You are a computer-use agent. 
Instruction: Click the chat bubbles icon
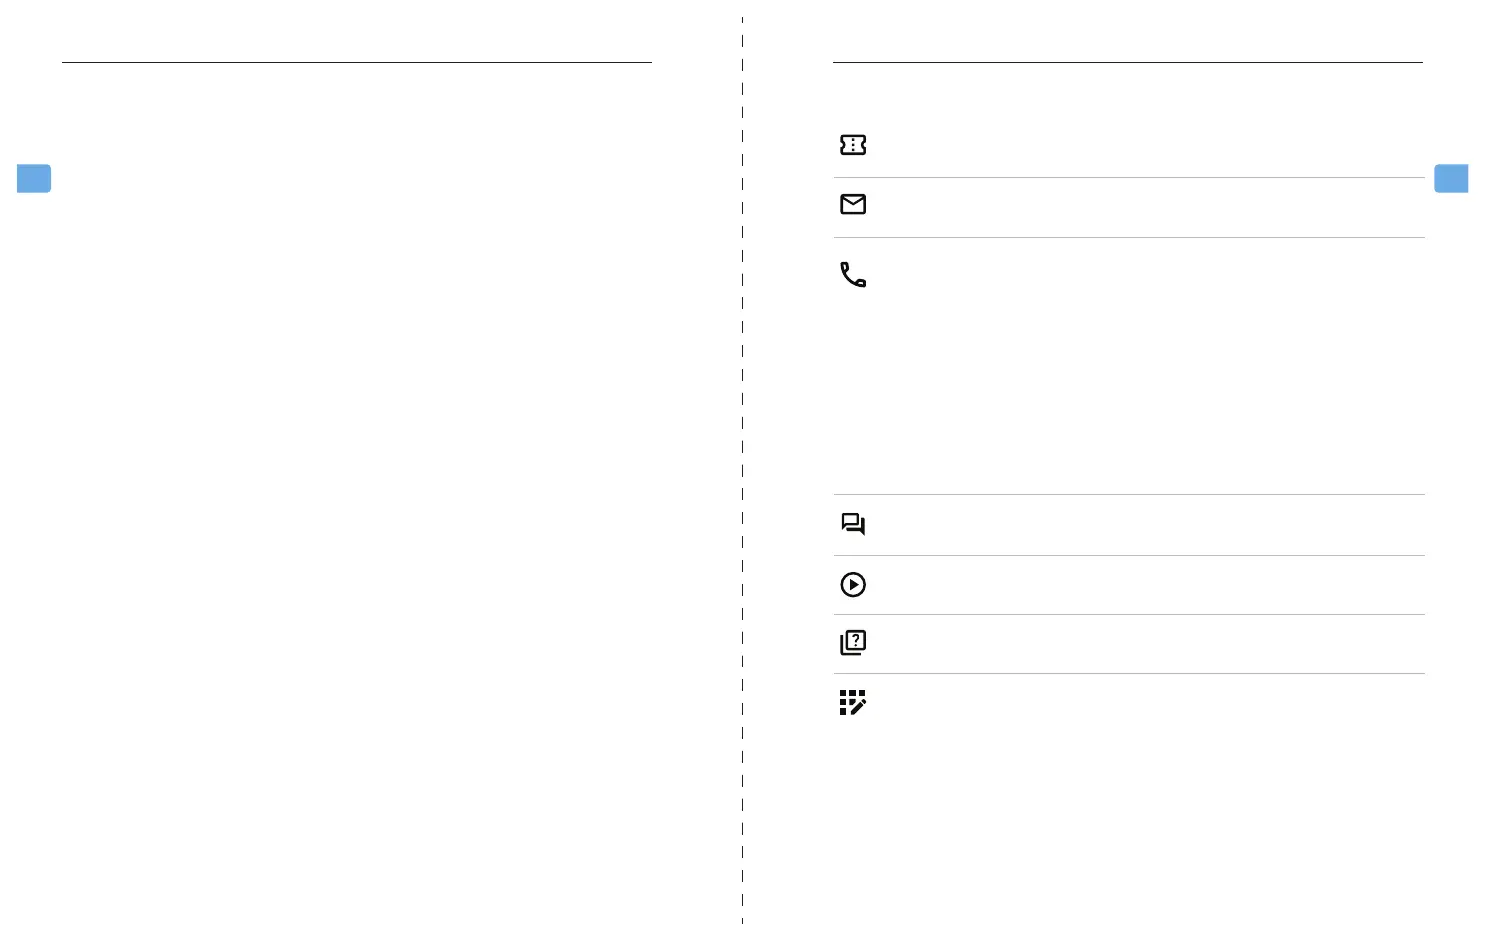[x=852, y=524]
